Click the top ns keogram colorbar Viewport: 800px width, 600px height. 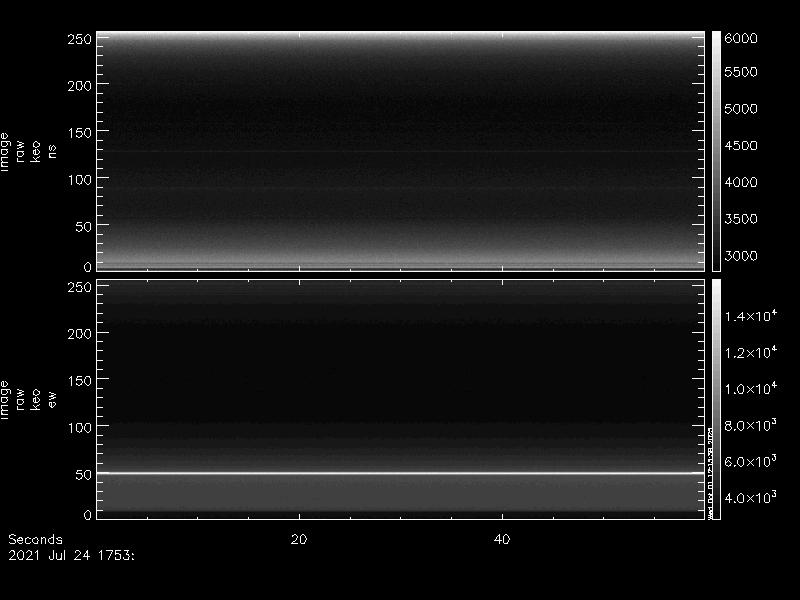[x=716, y=150]
